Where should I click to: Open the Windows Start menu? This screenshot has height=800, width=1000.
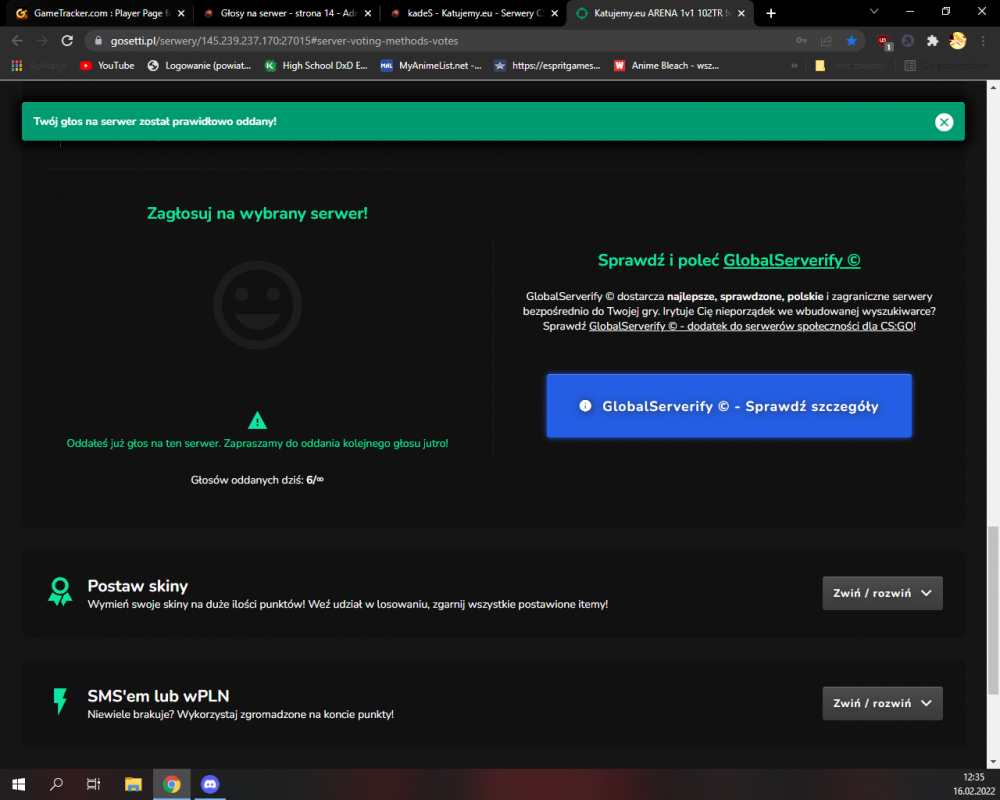pyautogui.click(x=18, y=784)
